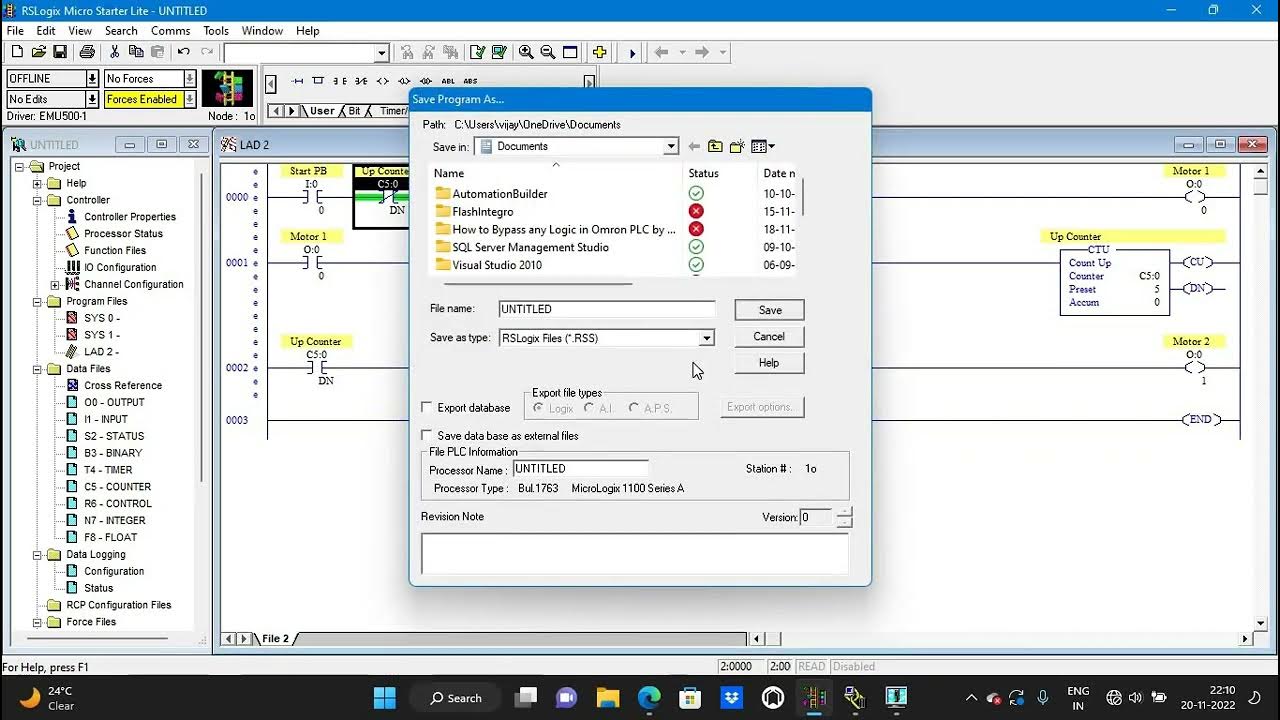Switch to the User instruction tab
This screenshot has height=720, width=1280.
point(322,111)
